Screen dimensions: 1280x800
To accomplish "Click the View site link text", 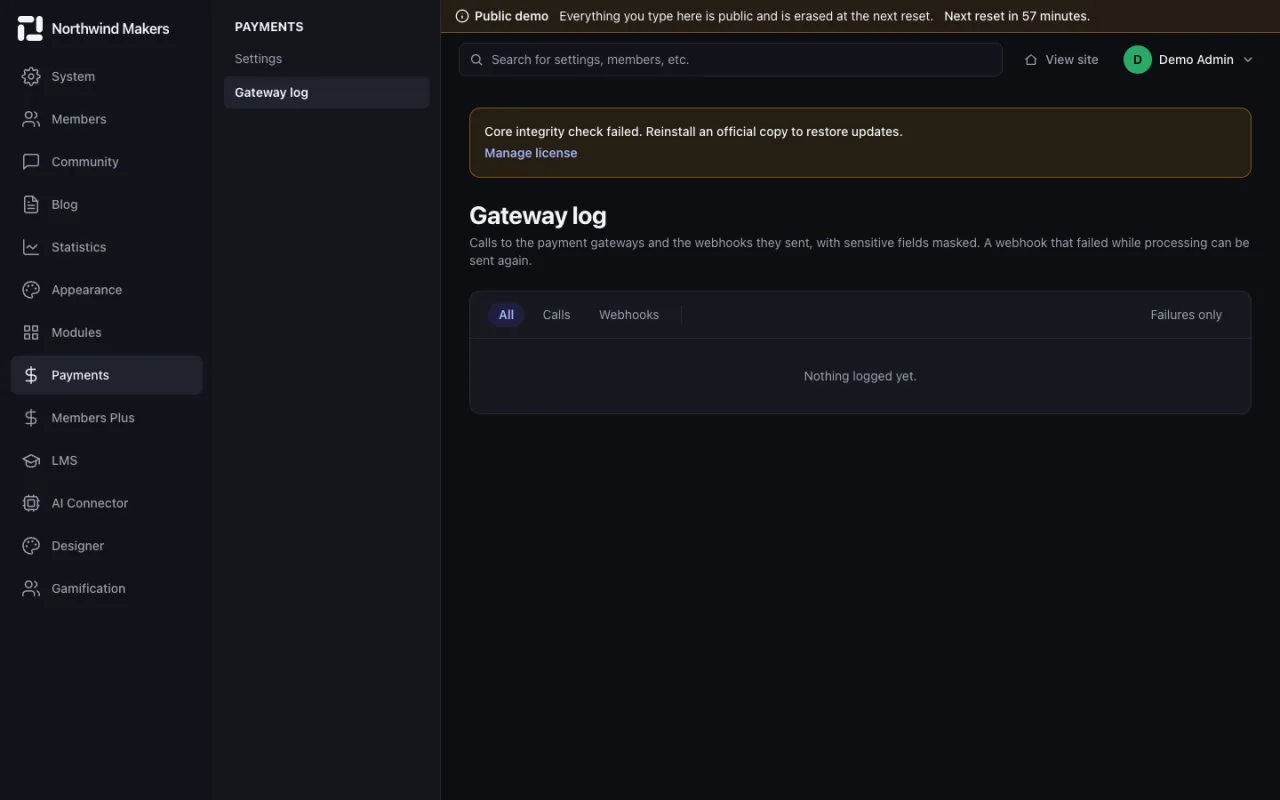I will point(1072,60).
